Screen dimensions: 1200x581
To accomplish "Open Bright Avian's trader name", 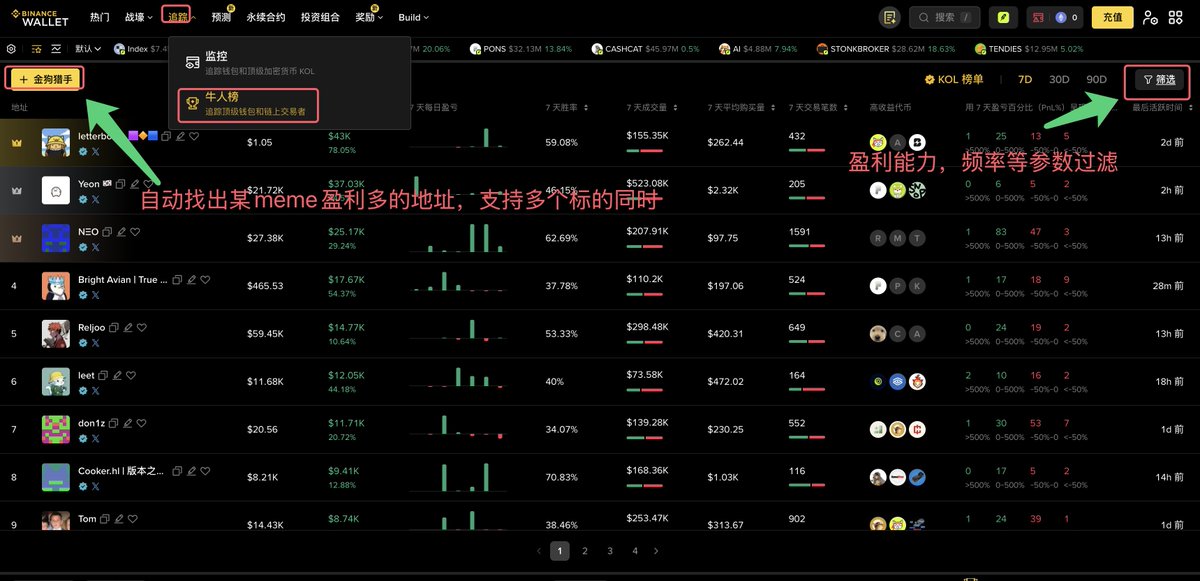I will coord(123,280).
